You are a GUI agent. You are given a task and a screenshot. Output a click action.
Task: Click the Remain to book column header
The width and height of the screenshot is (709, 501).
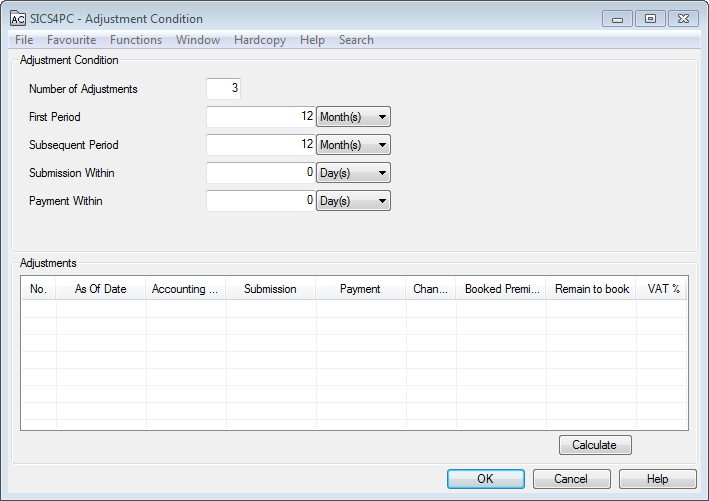[592, 289]
